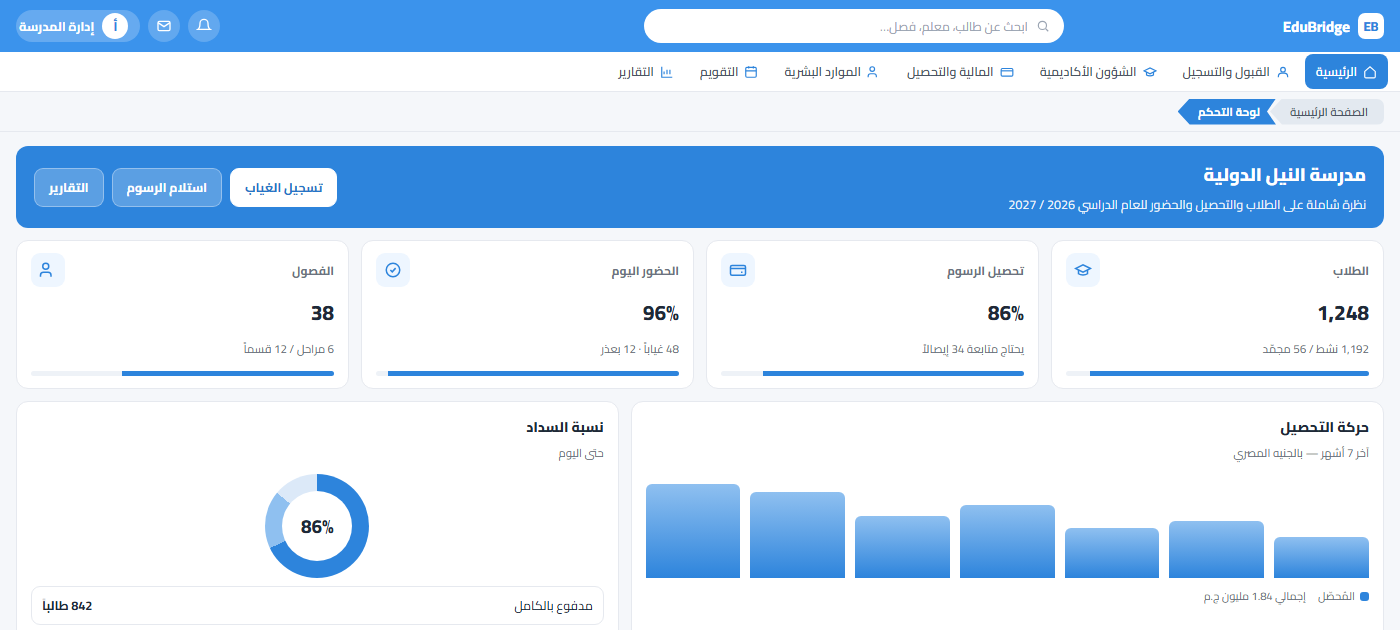The width and height of the screenshot is (1400, 630).
Task: Click the check circle icon on الحضور اليوم card
Action: 393,270
